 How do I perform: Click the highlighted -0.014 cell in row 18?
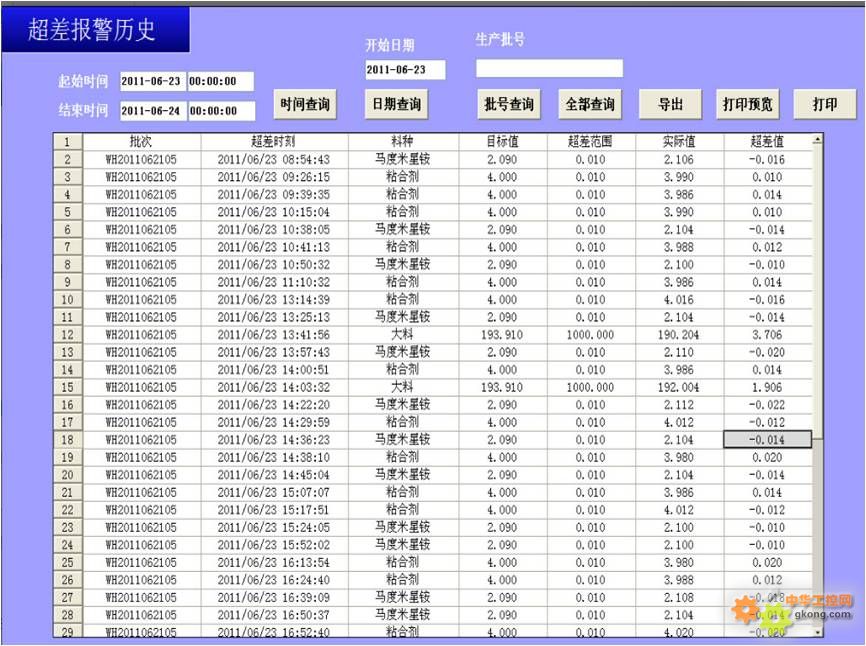pyautogui.click(x=767, y=440)
